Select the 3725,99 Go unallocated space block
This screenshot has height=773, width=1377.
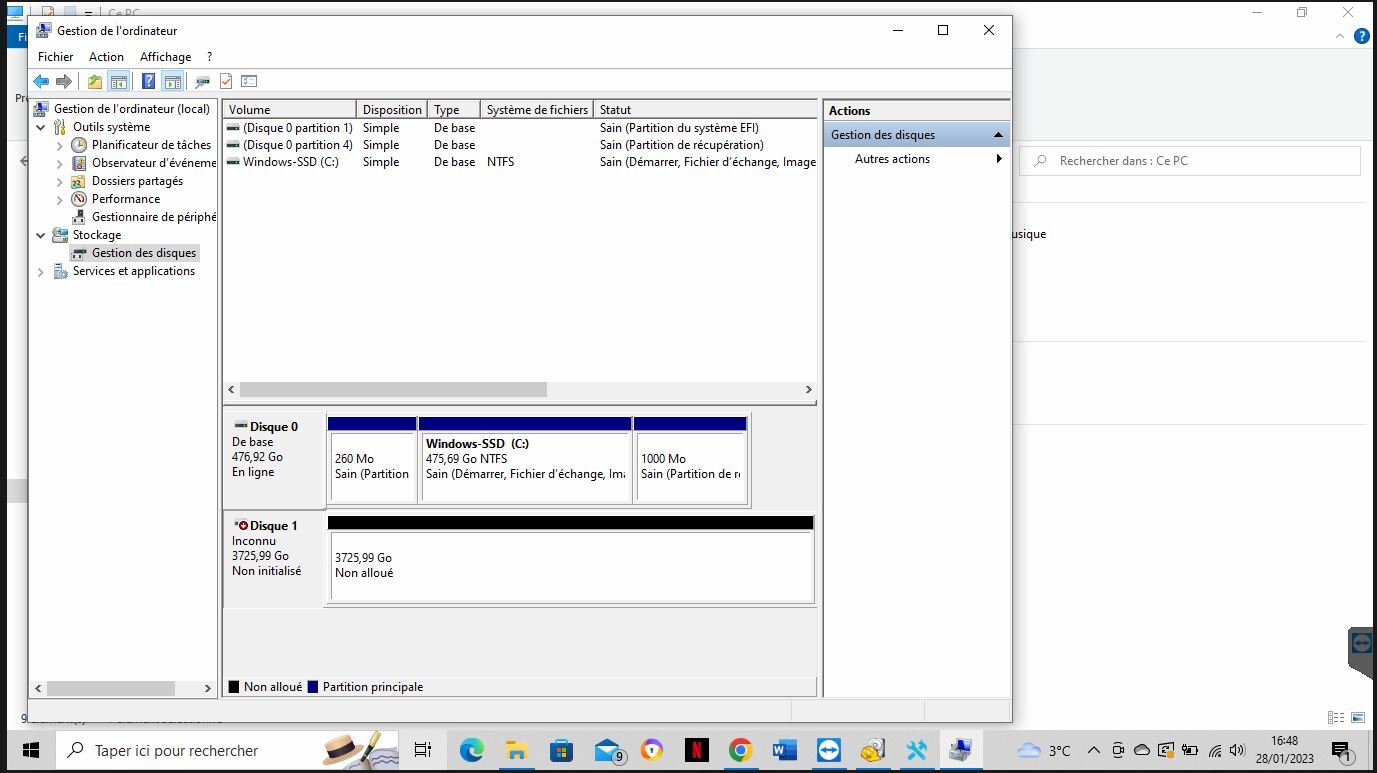571,560
